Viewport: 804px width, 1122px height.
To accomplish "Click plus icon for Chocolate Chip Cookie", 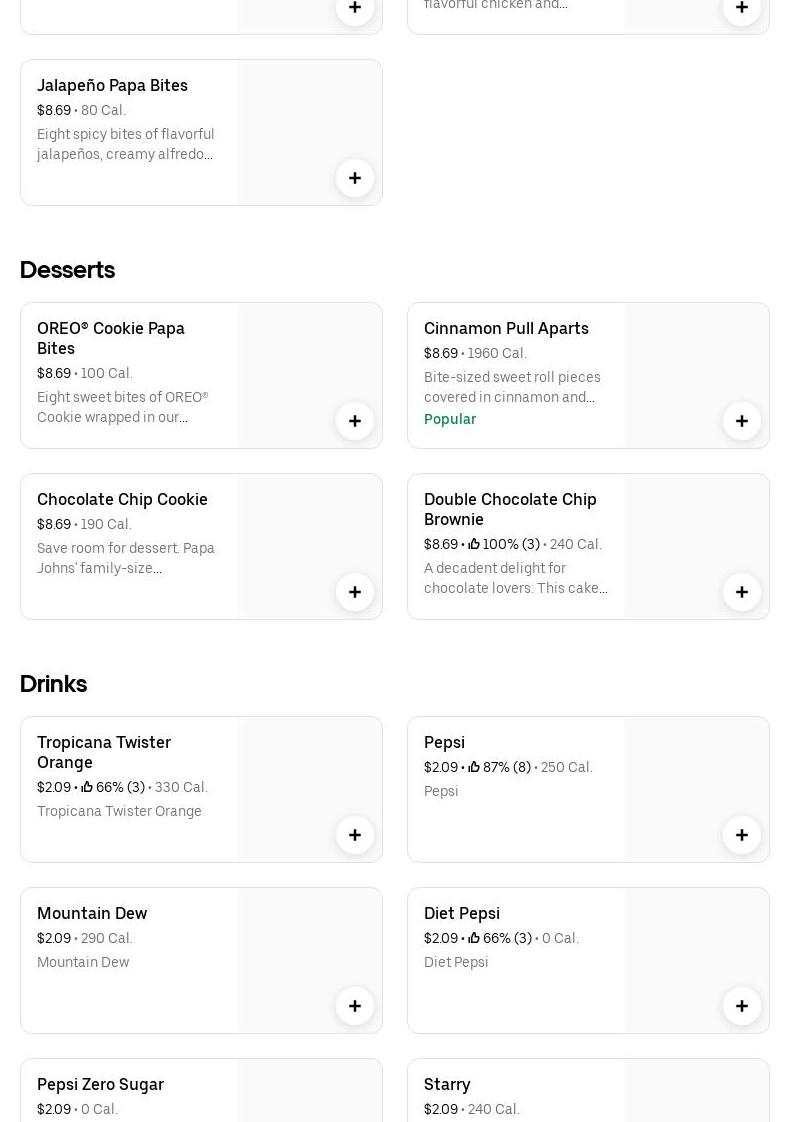I will (355, 592).
